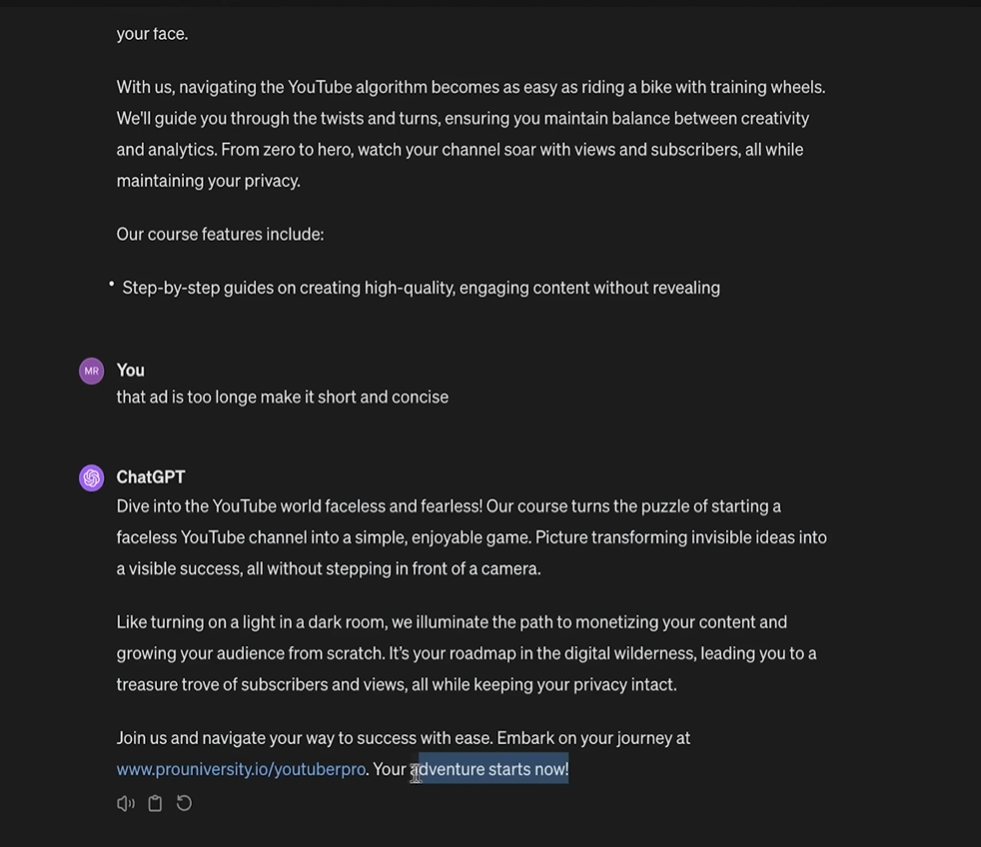Click the paragraph starting "Dive into the YouTube"
981x847 pixels.
pyautogui.click(x=472, y=537)
